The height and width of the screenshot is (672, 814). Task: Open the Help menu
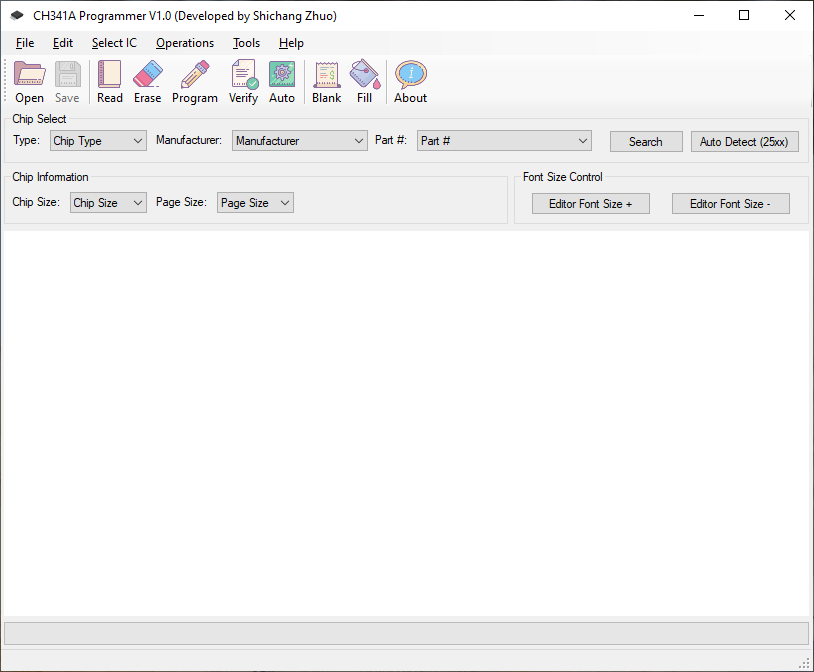(291, 43)
